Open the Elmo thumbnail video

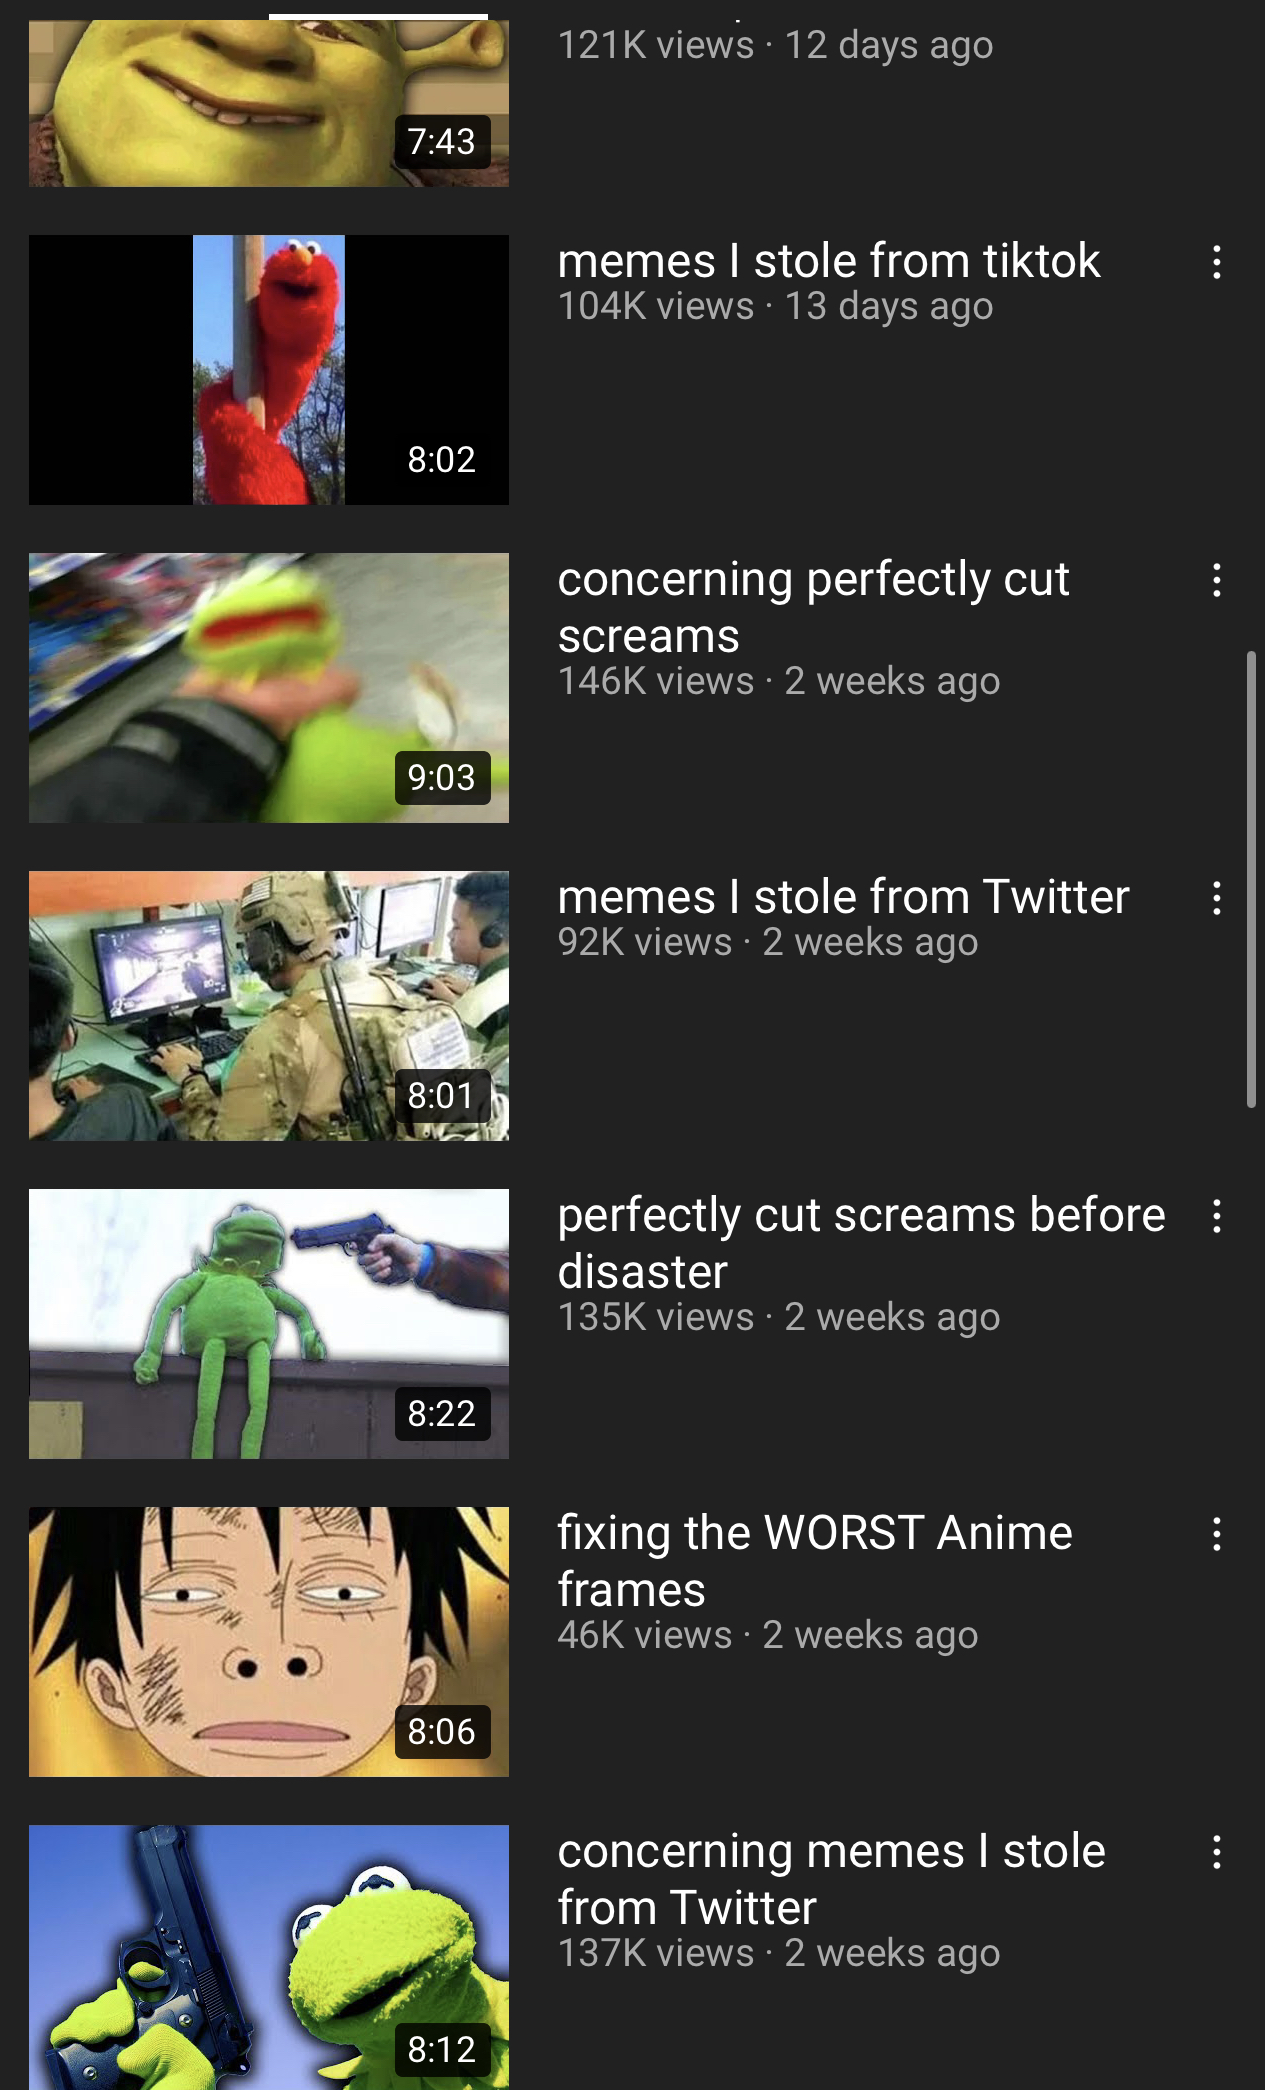(x=269, y=370)
